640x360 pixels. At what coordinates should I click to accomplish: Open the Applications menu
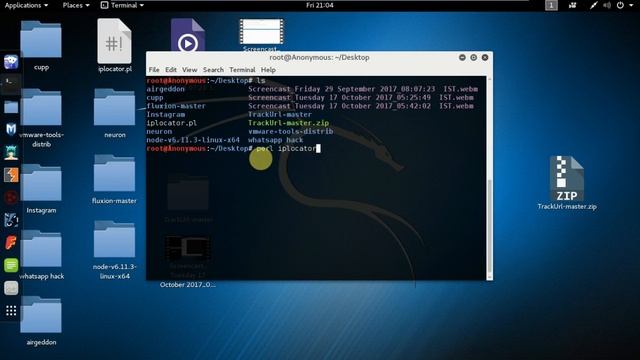pos(26,5)
